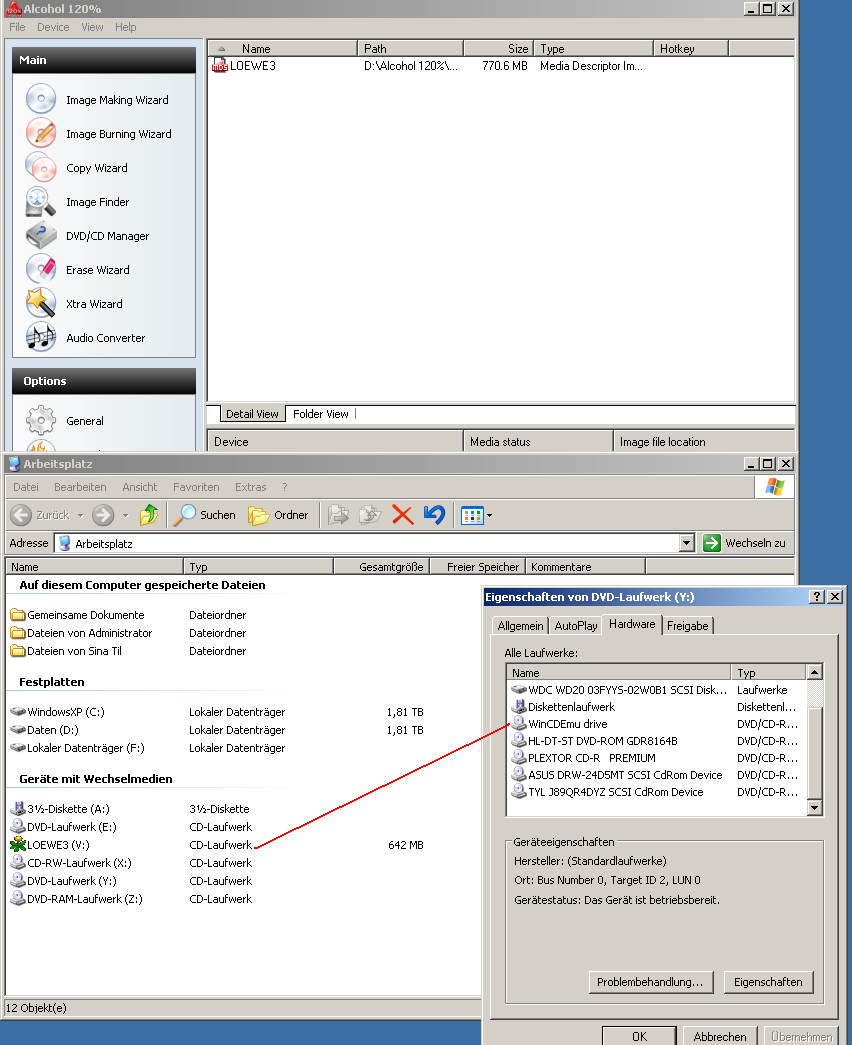Sort Alcohol image list by Name column
The height and width of the screenshot is (1045, 852).
click(x=283, y=49)
